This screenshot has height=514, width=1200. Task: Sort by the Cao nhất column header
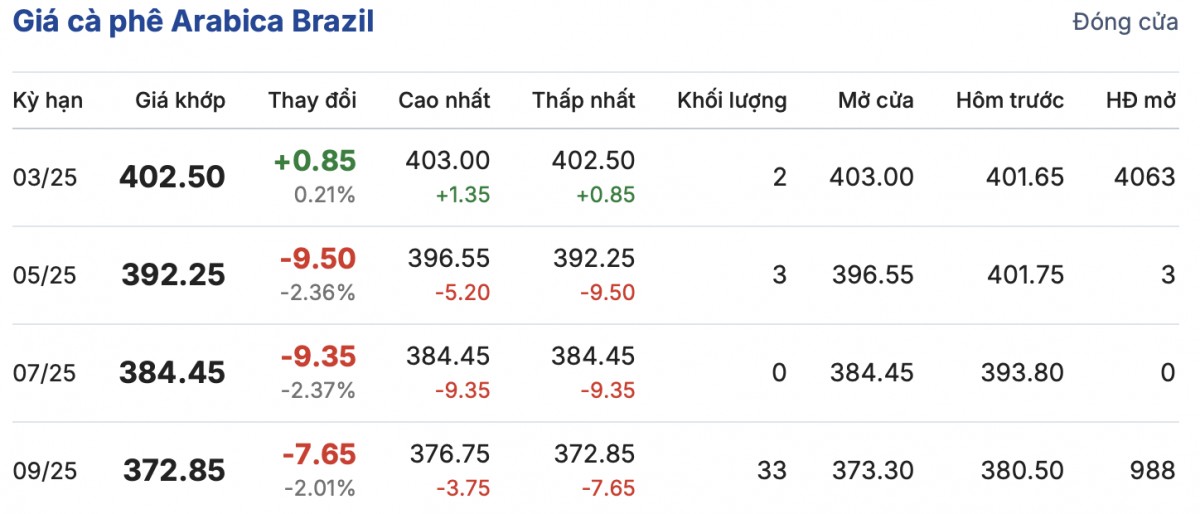coord(444,100)
